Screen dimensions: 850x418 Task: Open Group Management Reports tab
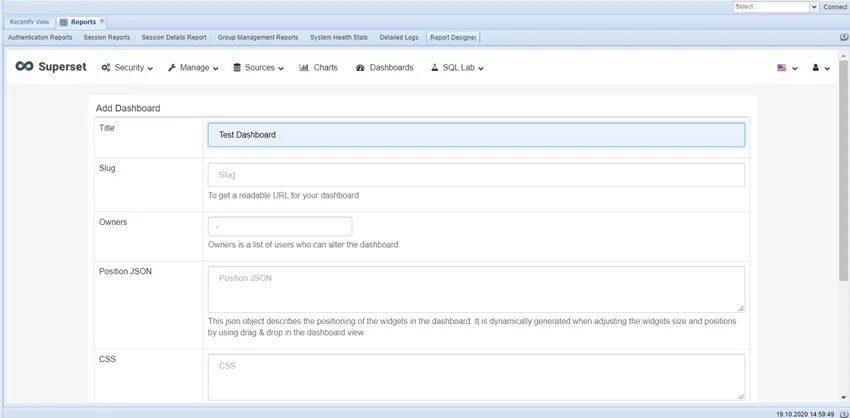tap(258, 37)
